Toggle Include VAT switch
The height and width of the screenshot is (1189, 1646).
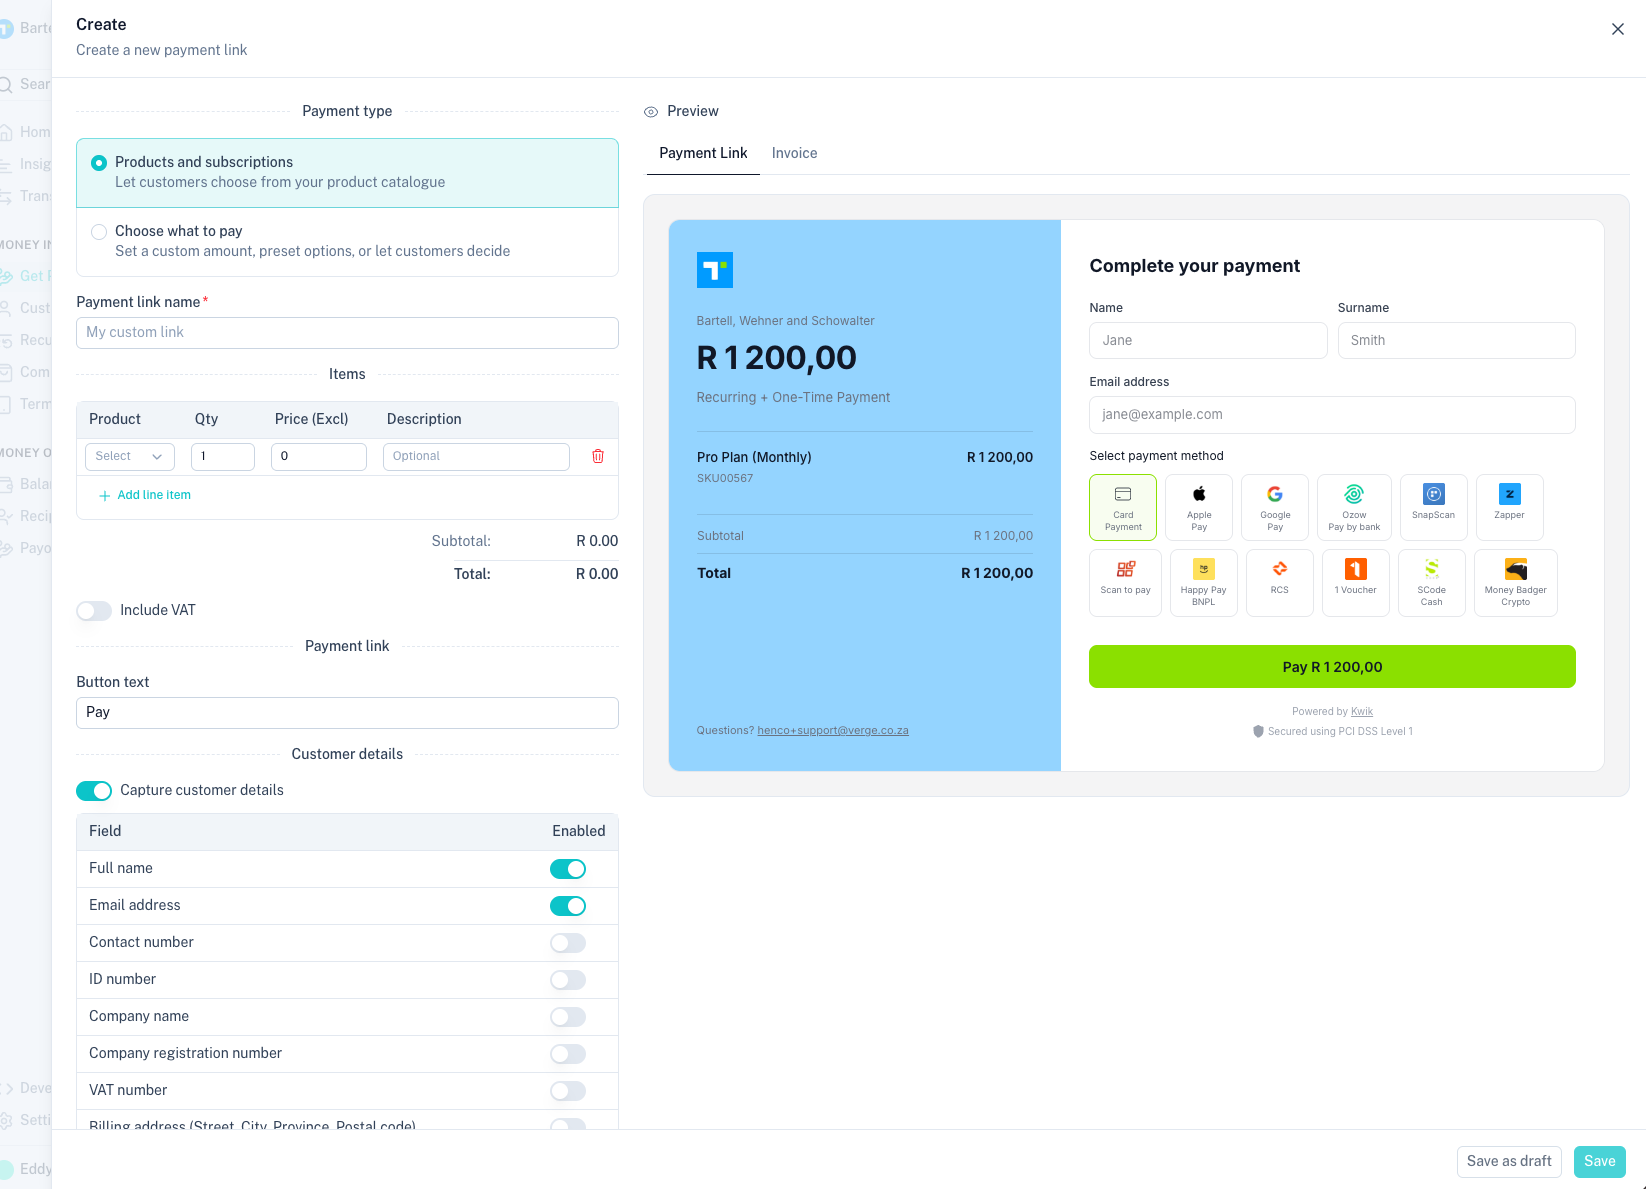pos(94,611)
